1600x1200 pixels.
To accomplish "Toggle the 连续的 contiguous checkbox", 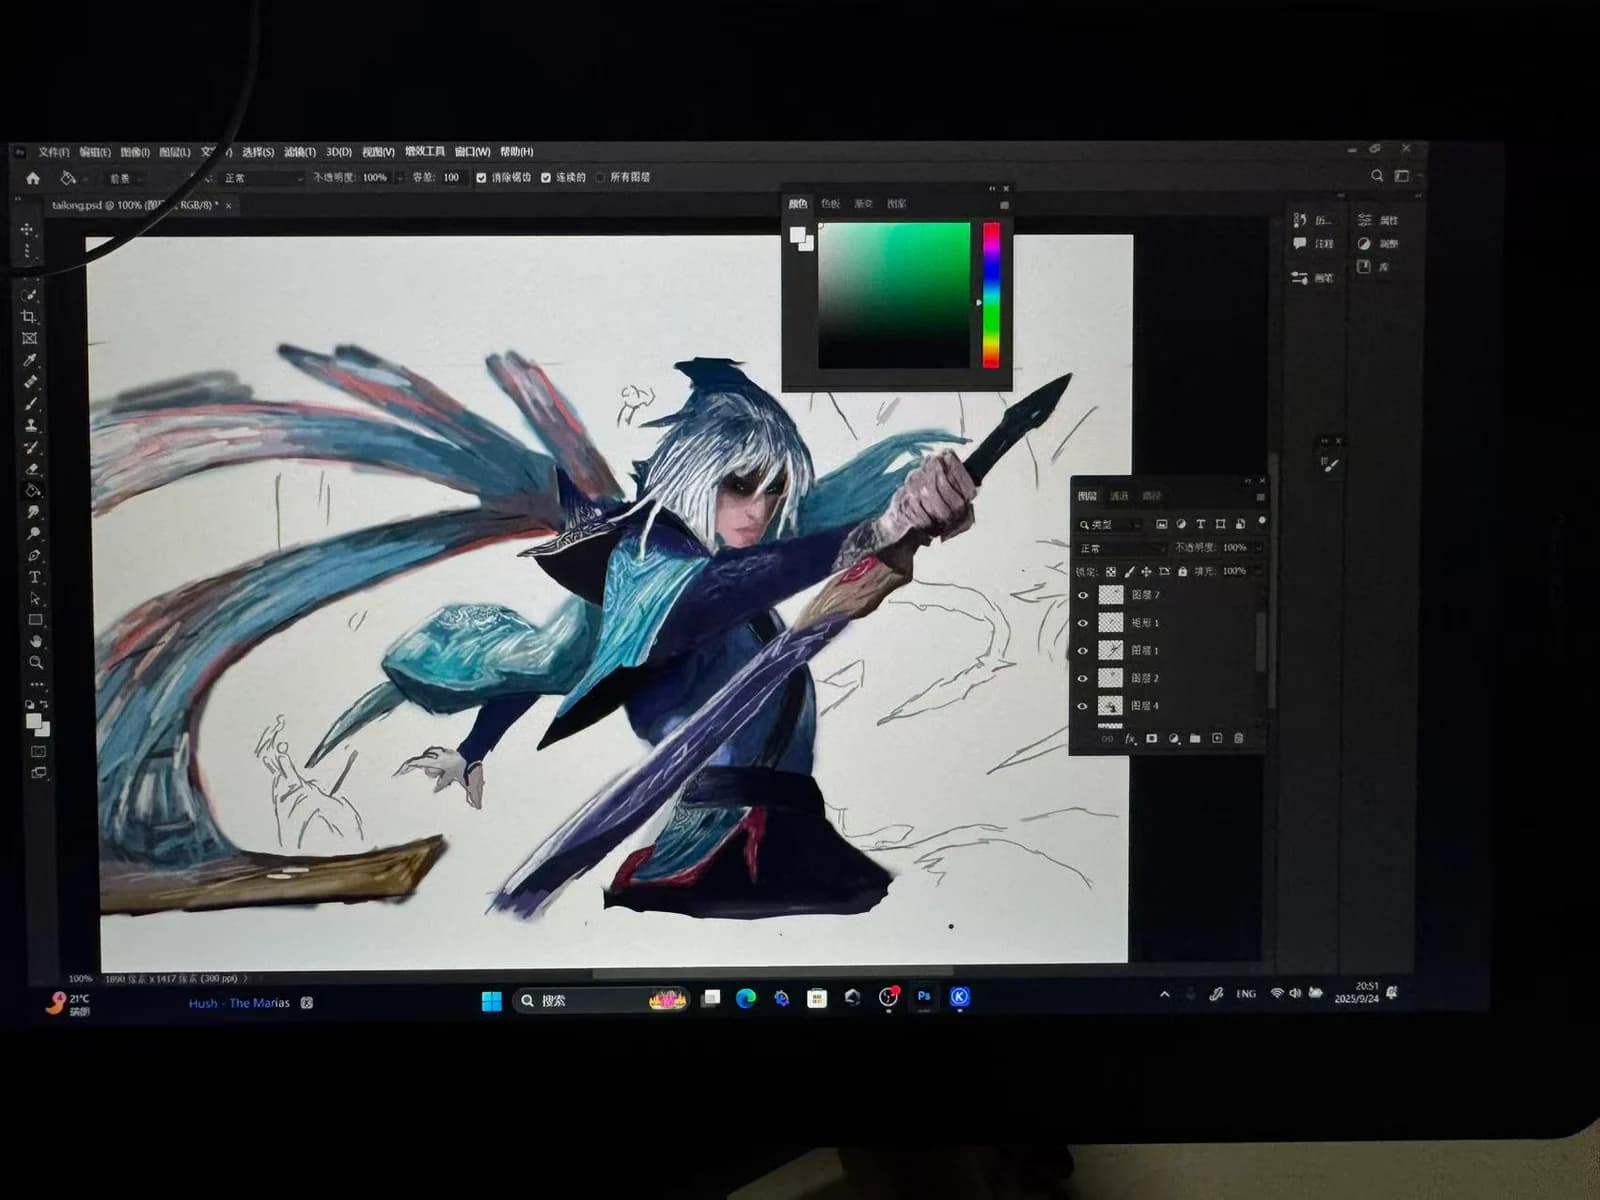I will pyautogui.click(x=546, y=178).
